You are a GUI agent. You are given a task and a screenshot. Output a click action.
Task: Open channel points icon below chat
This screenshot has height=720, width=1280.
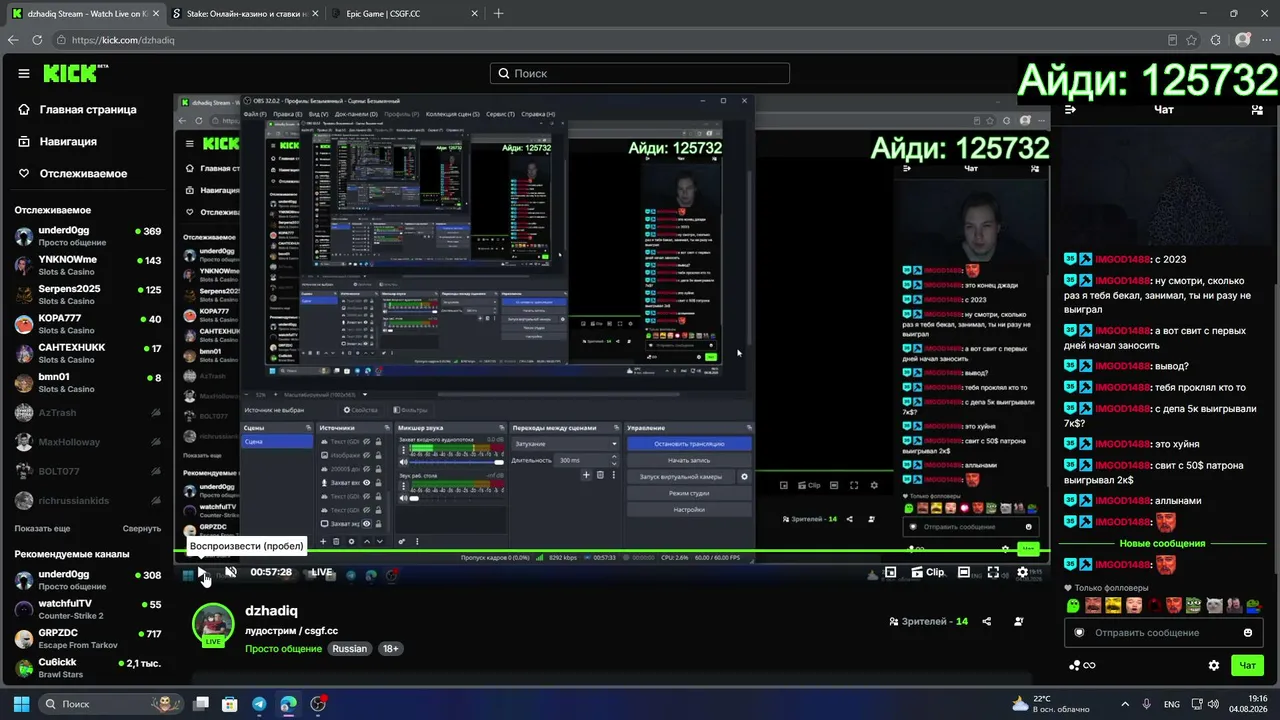(x=1082, y=665)
